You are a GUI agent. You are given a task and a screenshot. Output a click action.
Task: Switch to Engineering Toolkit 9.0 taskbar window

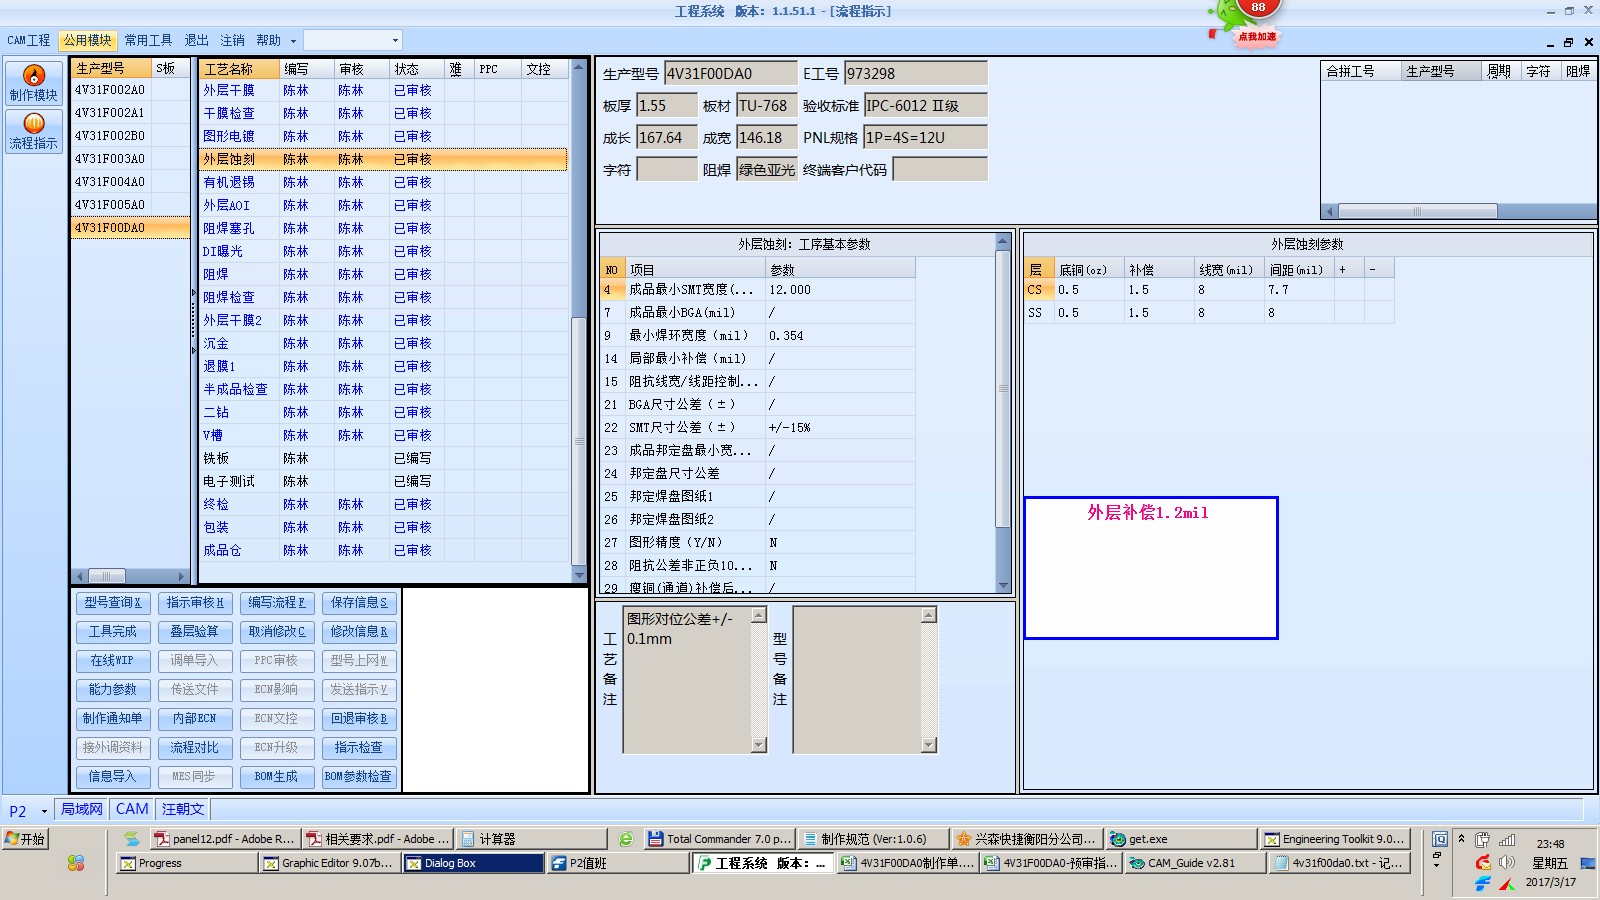[1335, 839]
